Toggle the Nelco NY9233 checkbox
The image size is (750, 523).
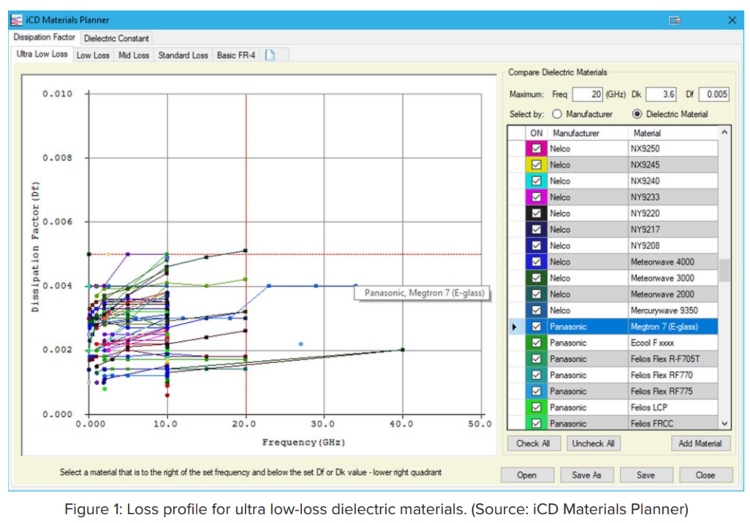click(536, 197)
